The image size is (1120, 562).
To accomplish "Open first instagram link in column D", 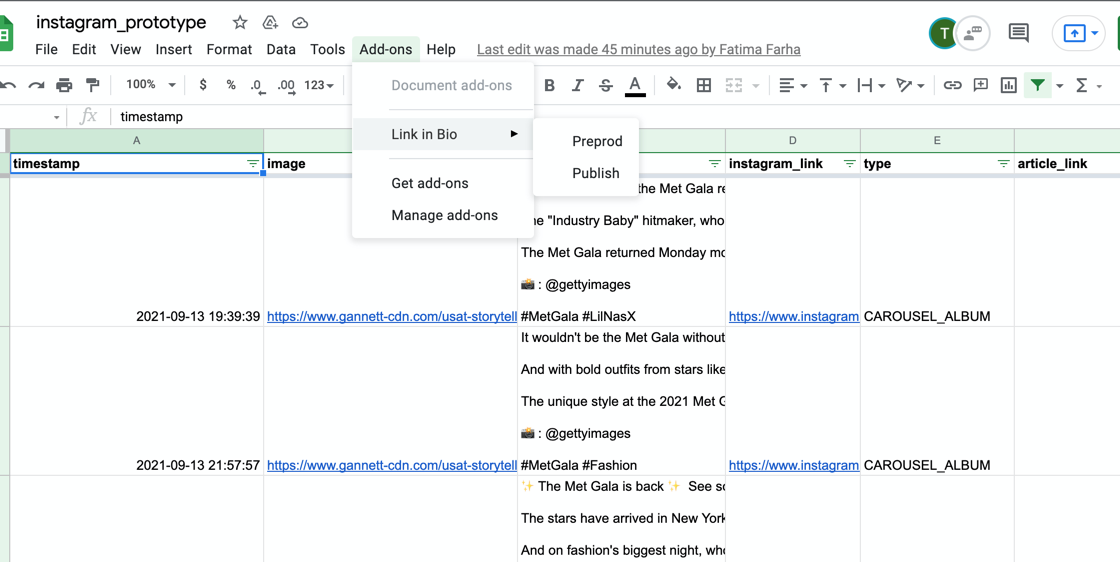I will pos(793,316).
